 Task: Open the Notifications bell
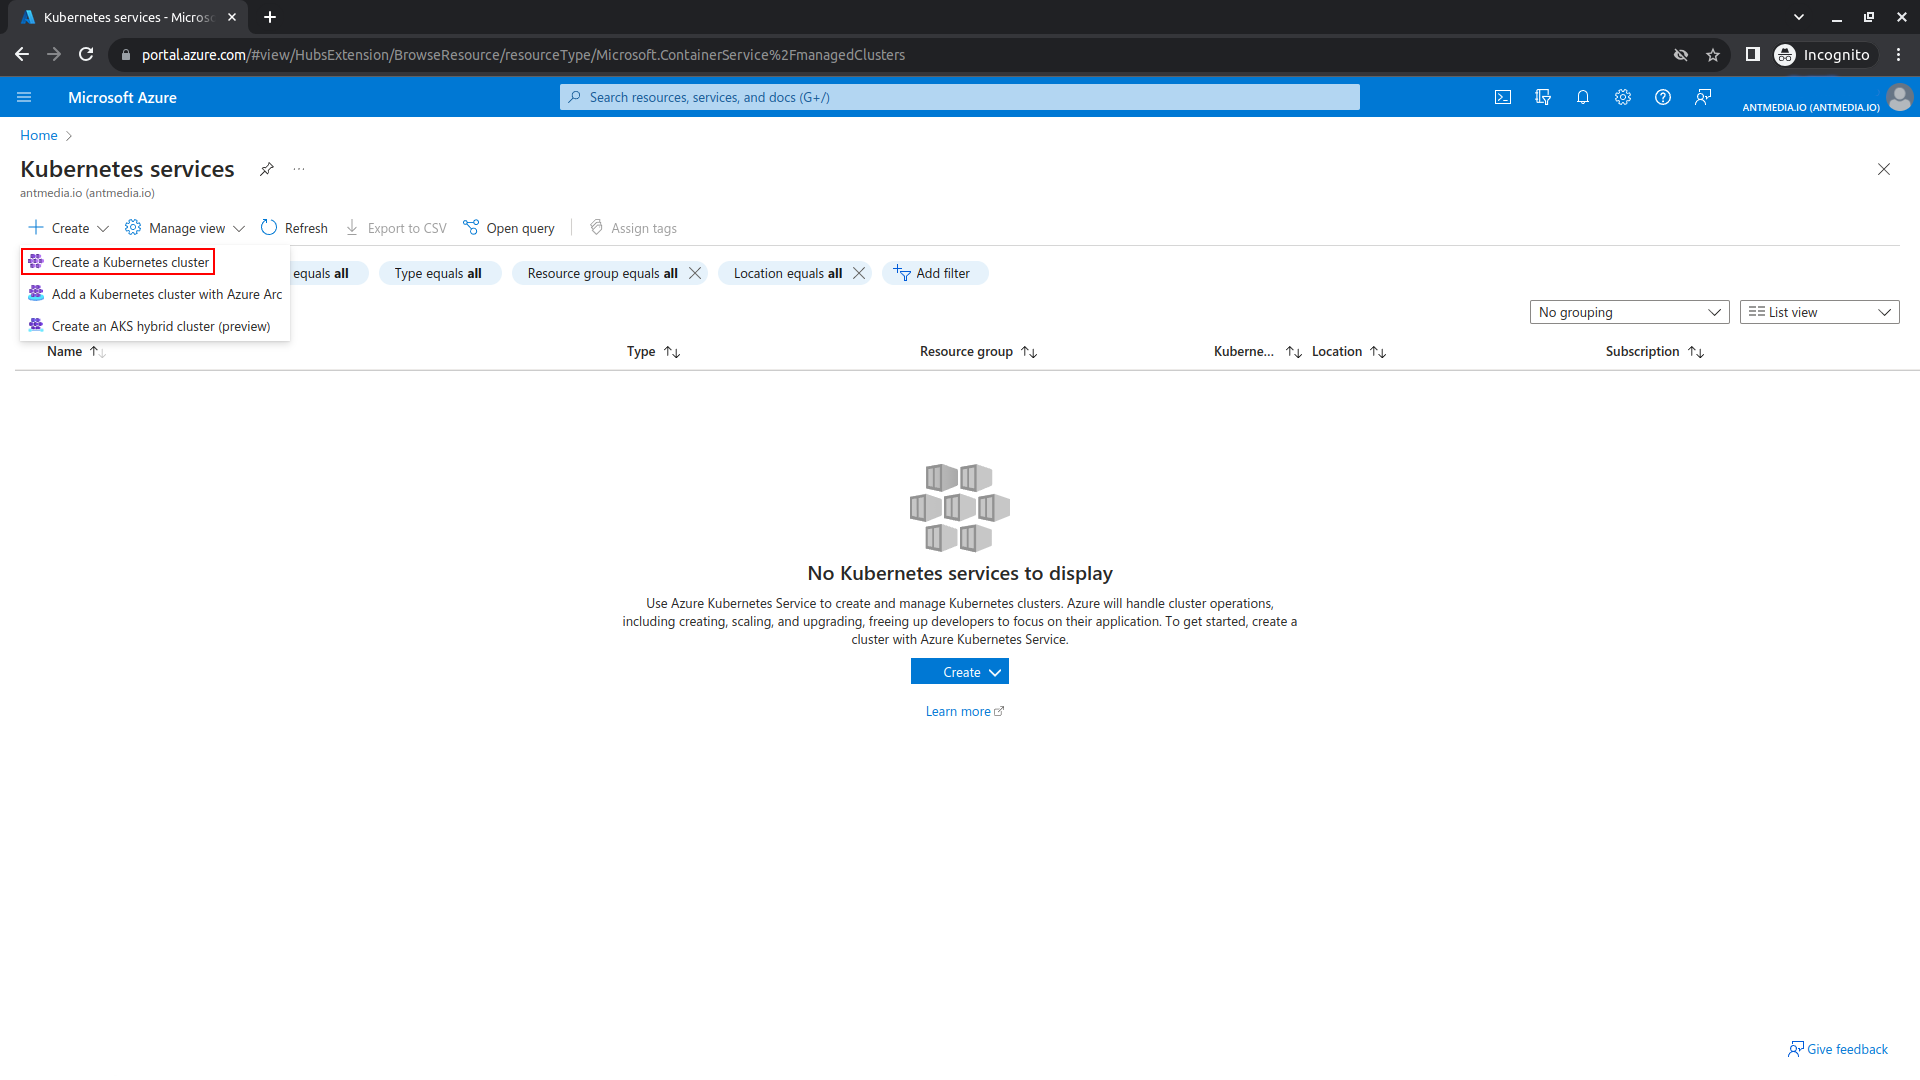click(x=1583, y=97)
